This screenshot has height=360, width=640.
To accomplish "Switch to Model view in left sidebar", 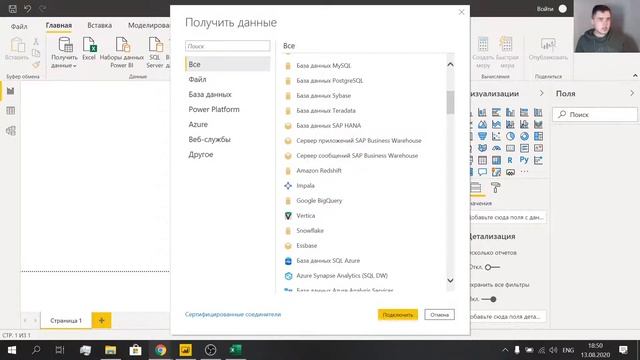I will tap(11, 131).
